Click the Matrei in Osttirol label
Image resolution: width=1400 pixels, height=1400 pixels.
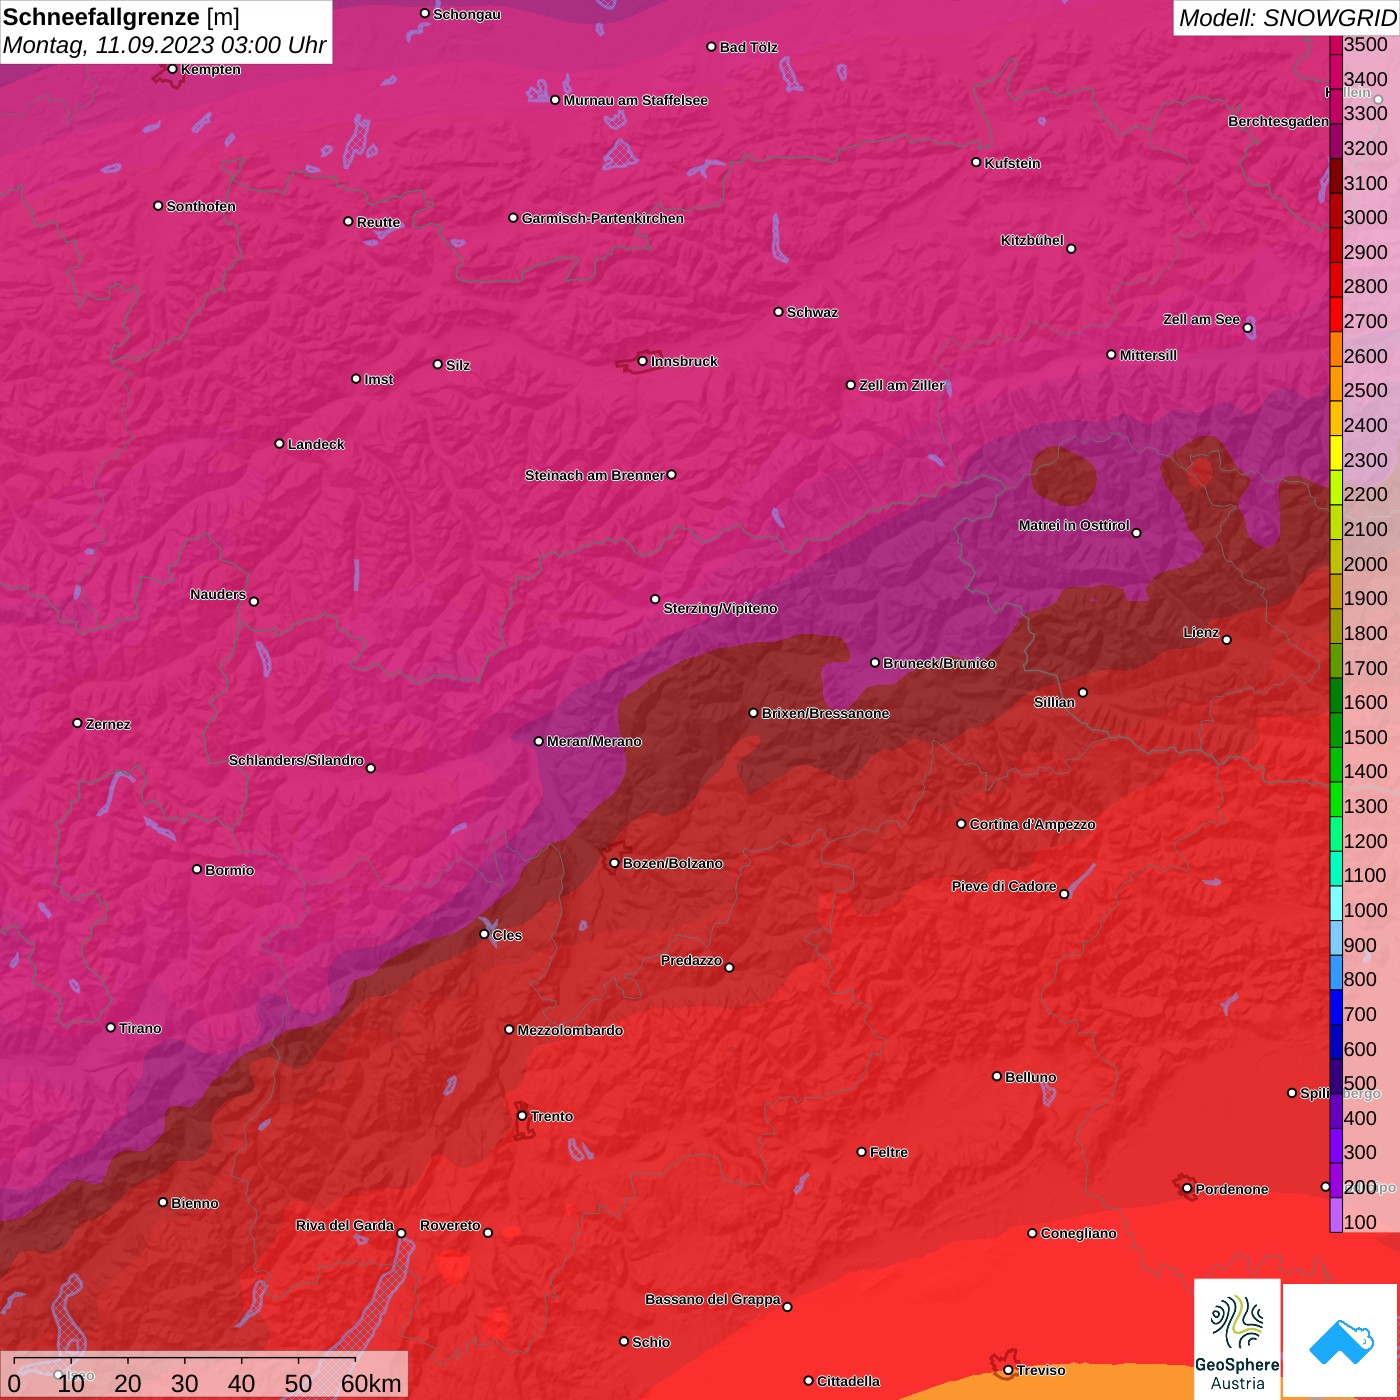[x=1074, y=525]
